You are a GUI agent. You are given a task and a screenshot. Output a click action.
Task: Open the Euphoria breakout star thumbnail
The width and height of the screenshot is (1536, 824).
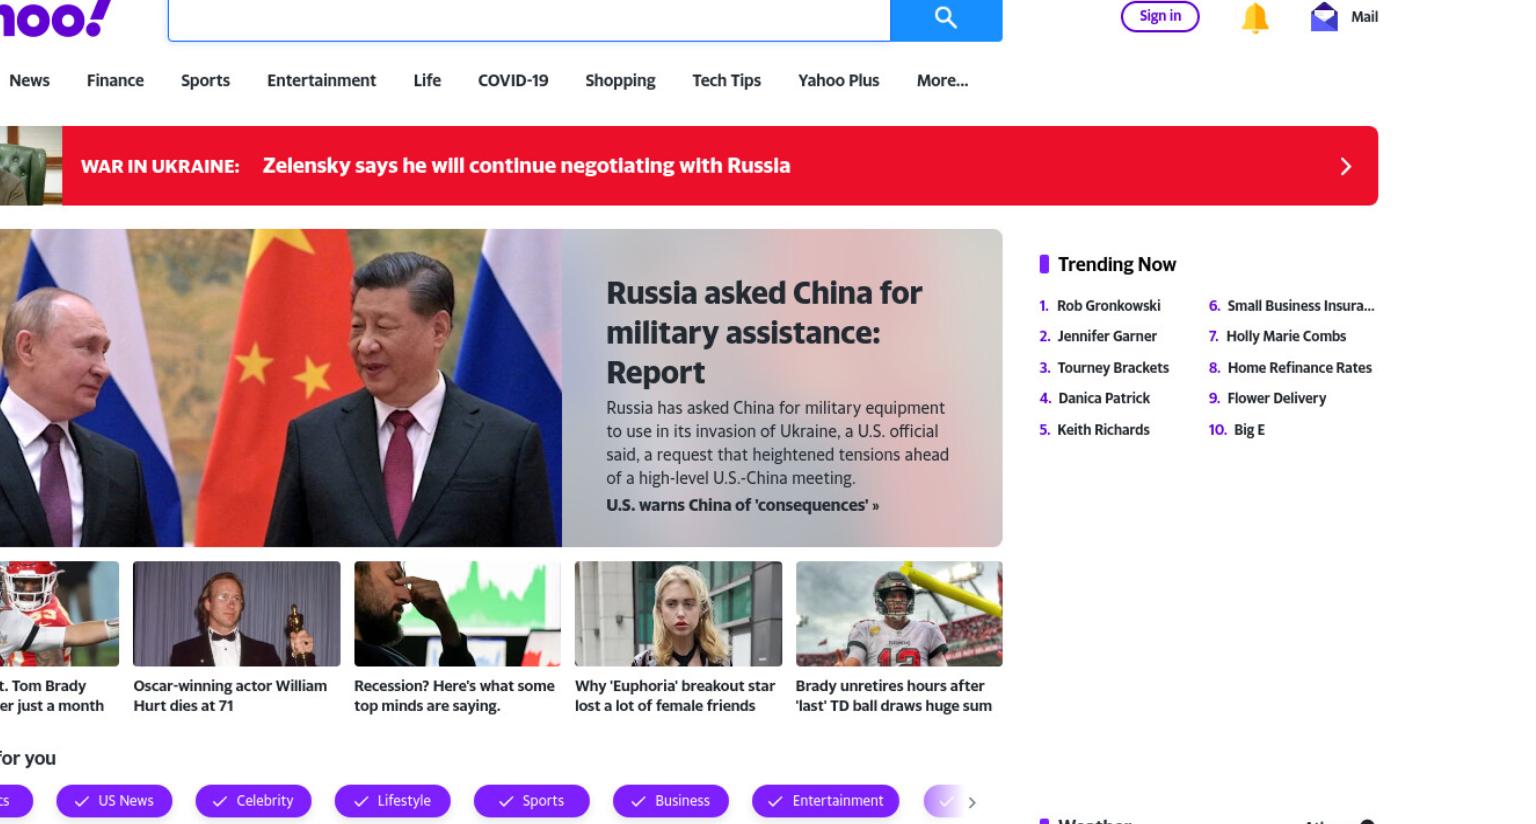(678, 614)
